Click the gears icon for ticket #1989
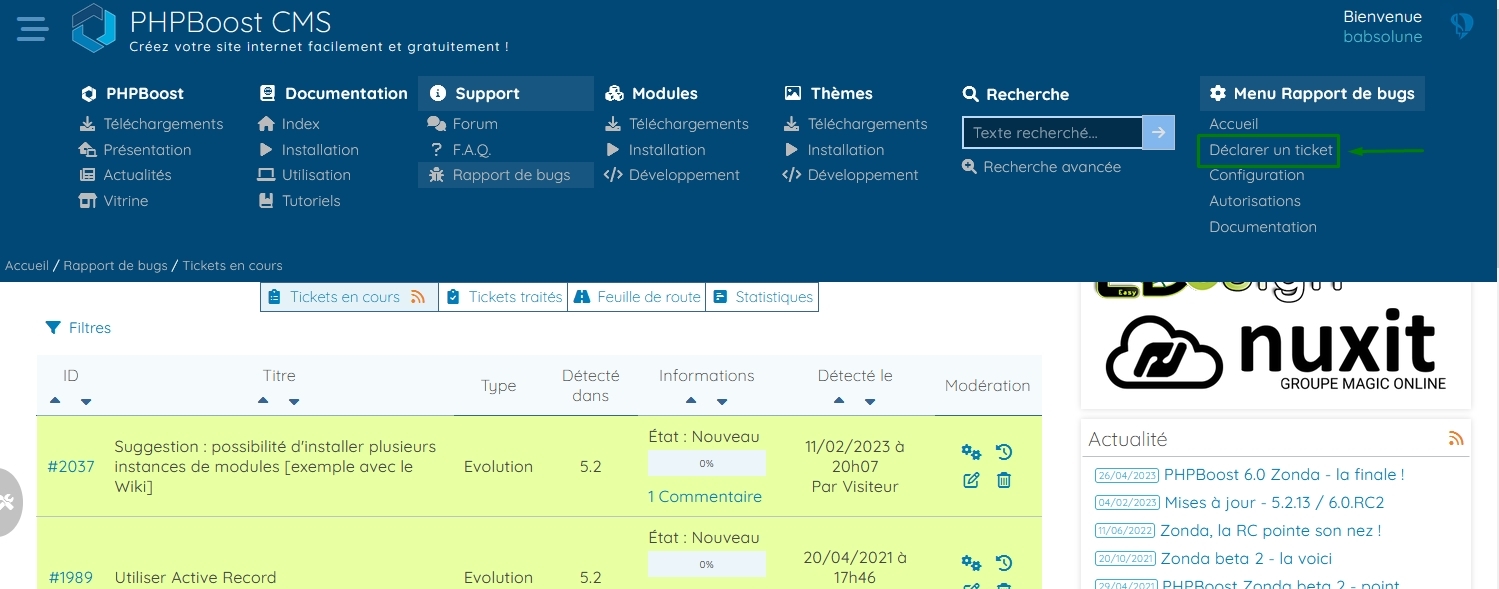 [x=971, y=563]
